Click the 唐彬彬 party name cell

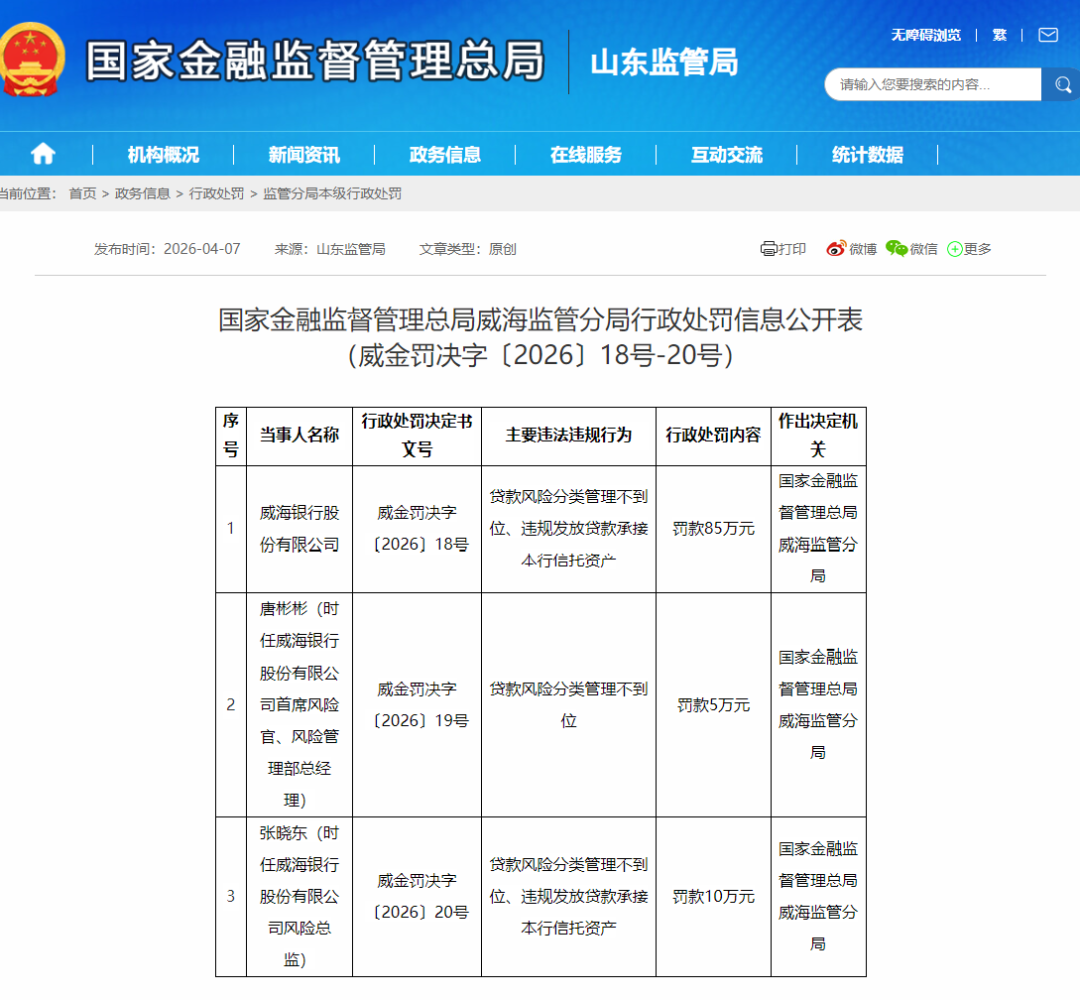(300, 705)
